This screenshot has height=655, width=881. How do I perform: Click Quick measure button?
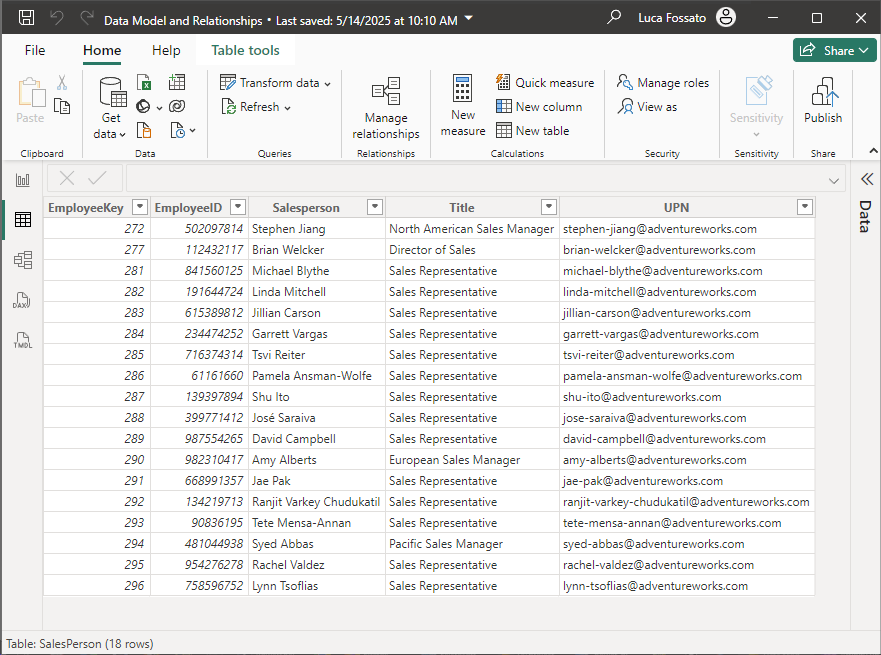tap(544, 83)
